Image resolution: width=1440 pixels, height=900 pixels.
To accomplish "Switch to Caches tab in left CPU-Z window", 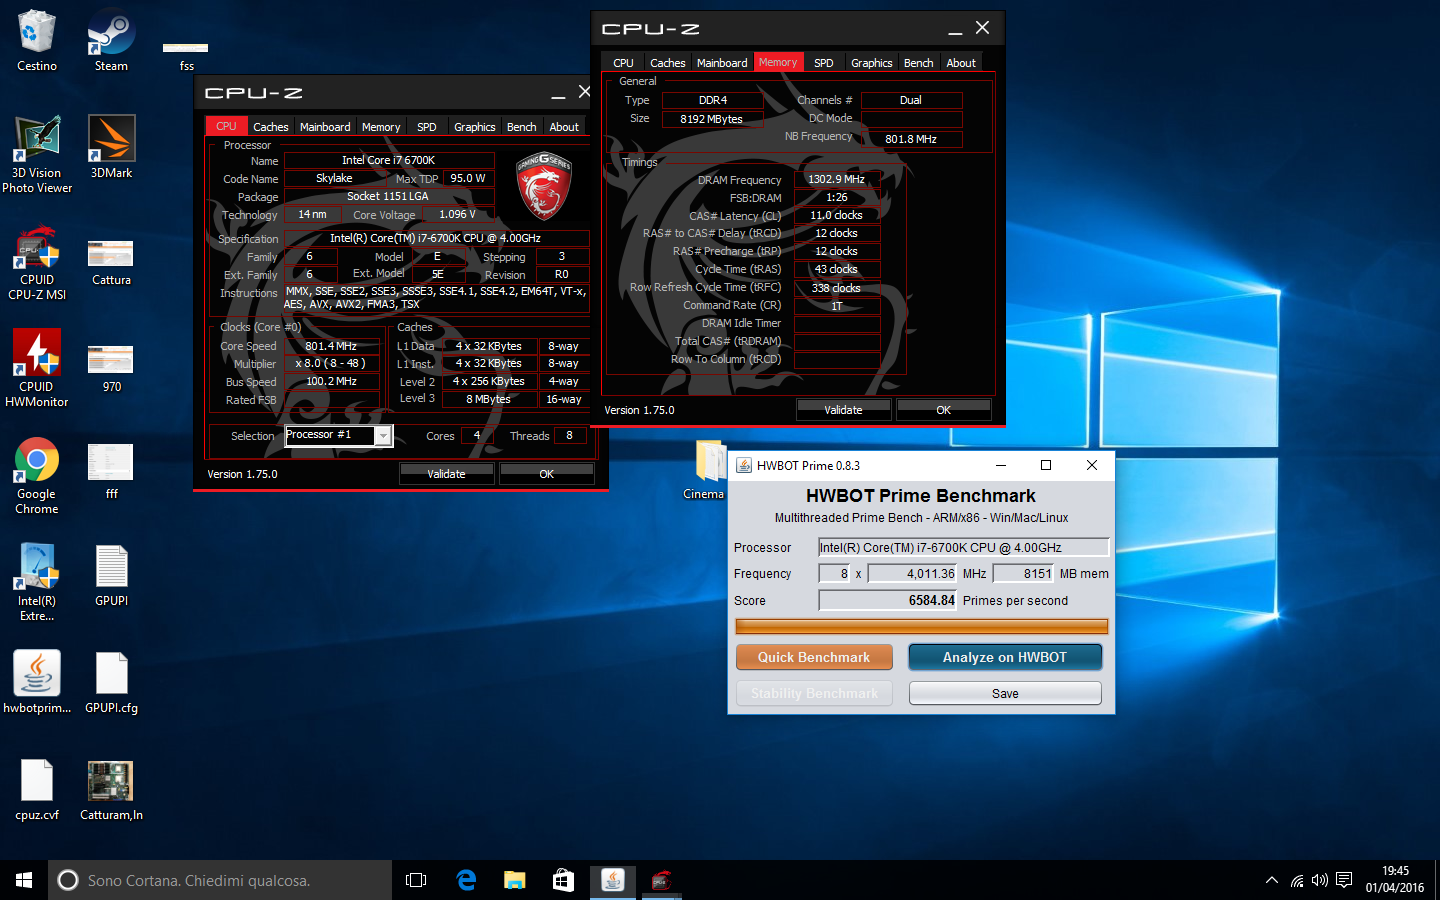I will (270, 127).
